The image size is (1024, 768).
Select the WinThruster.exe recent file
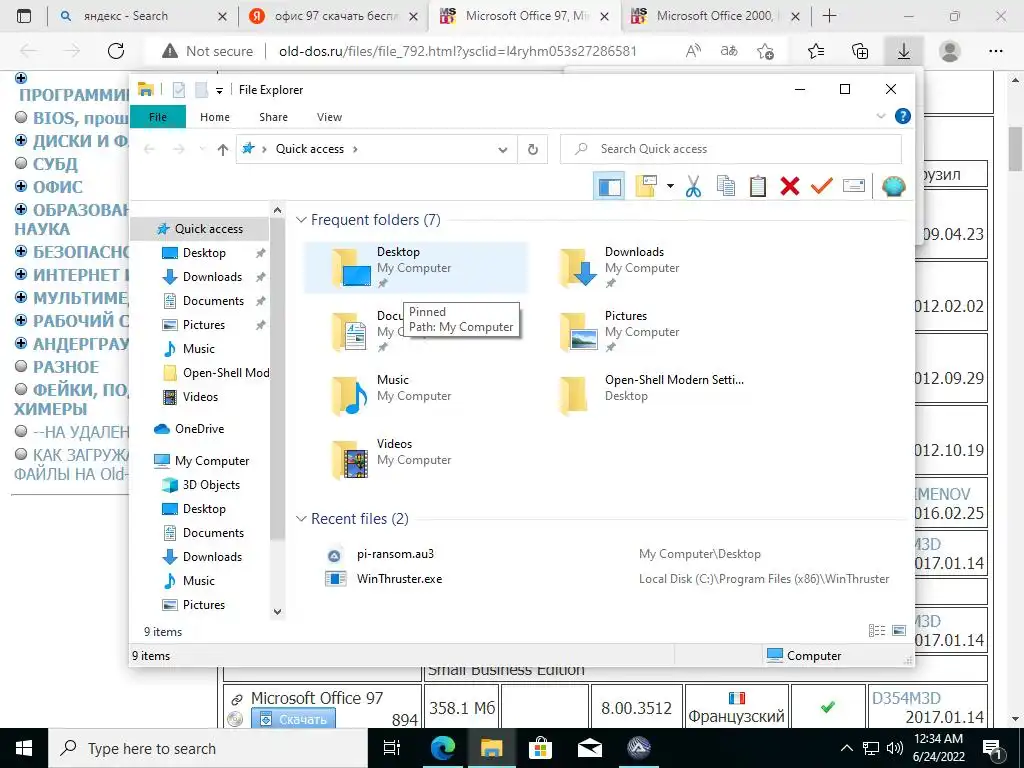[399, 579]
